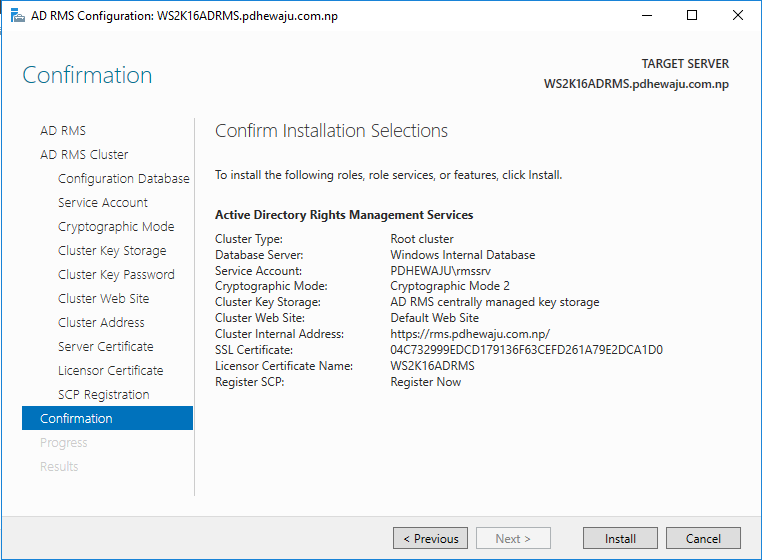762x560 pixels.
Task: Click the https://rms.pdhewaju.com.np/ address
Action: click(470, 334)
